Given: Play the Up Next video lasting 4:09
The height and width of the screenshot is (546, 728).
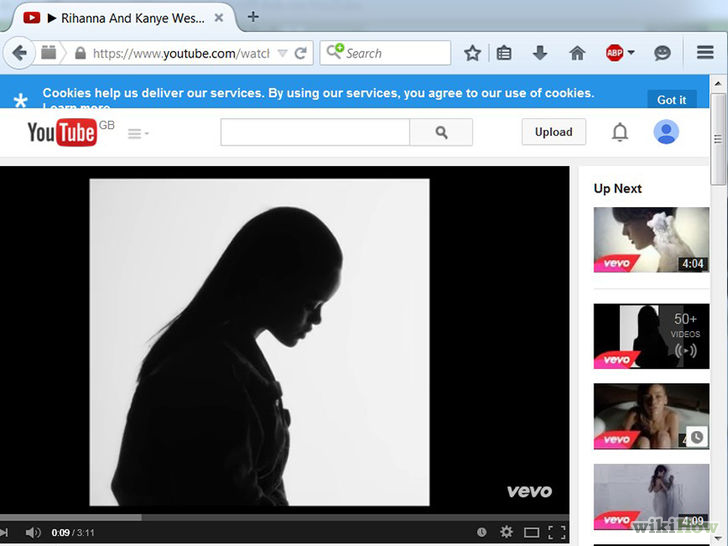Looking at the screenshot, I should point(651,496).
